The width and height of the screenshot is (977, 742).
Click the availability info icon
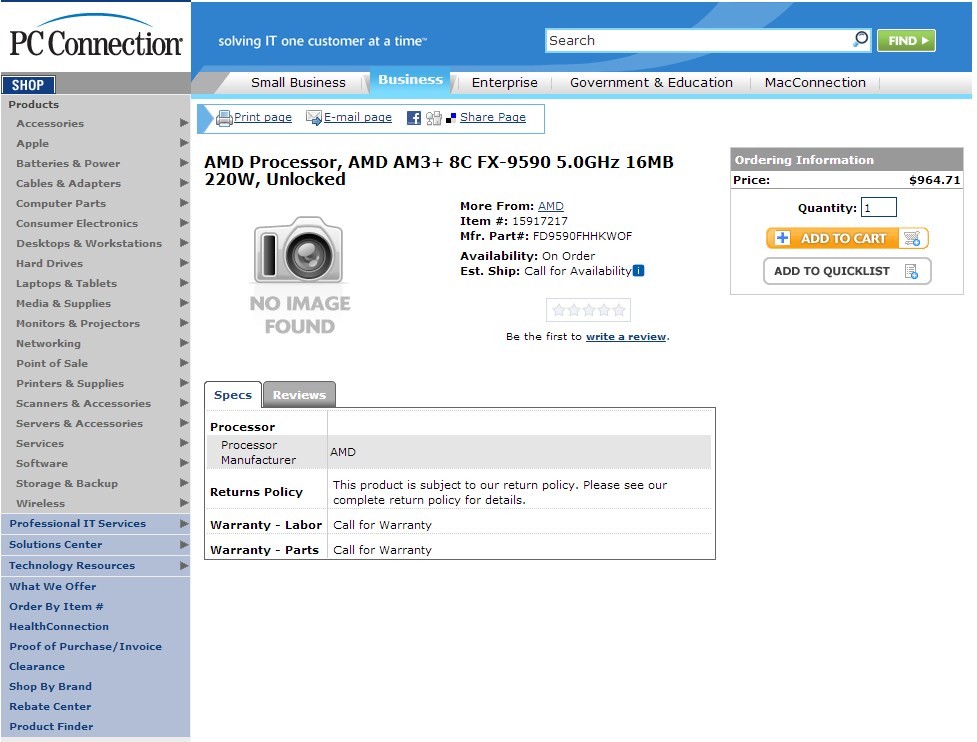point(639,270)
